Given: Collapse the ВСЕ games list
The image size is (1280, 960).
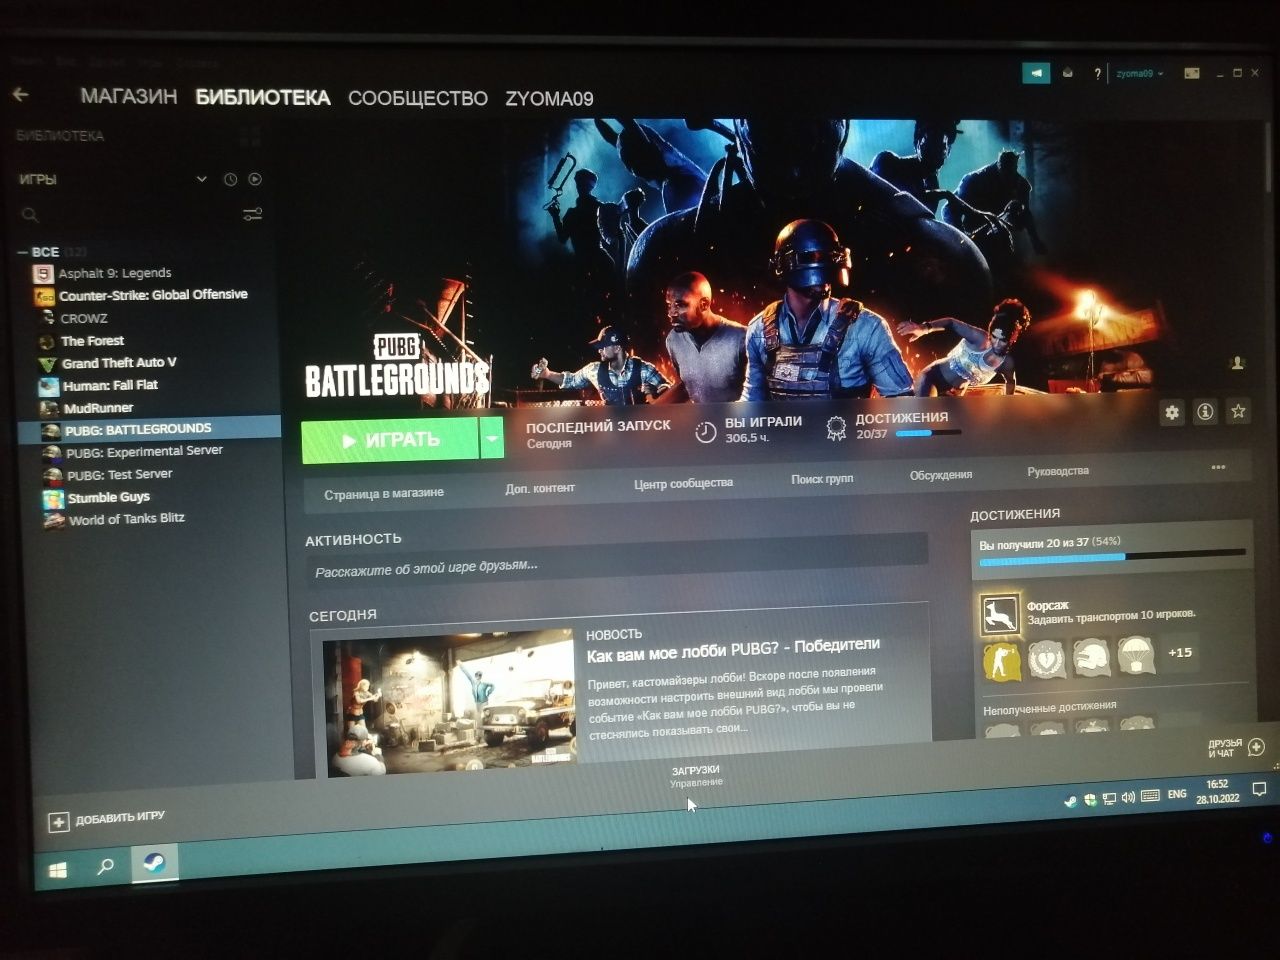Looking at the screenshot, I should coord(23,252).
